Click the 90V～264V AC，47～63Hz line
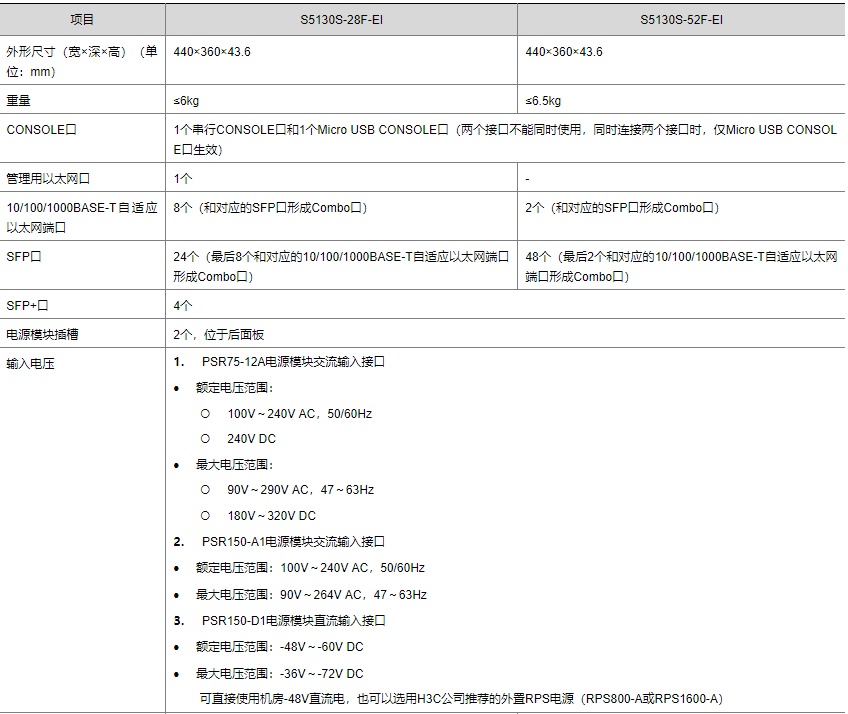Viewport: 848px width, 714px height. click(x=312, y=595)
